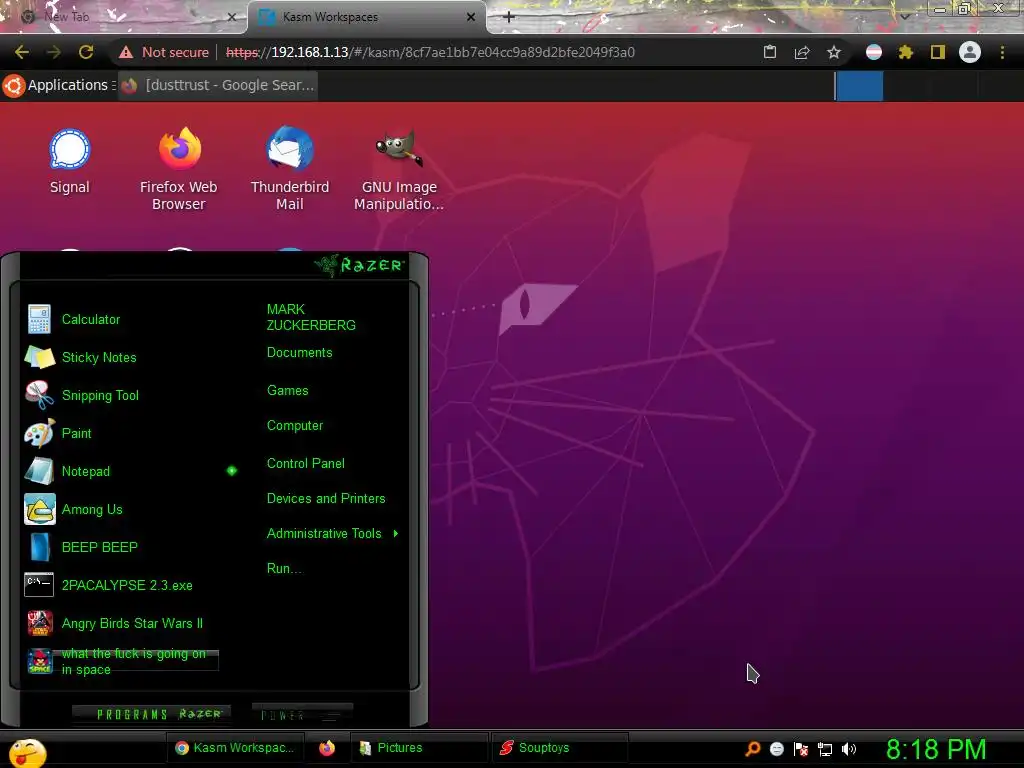Screen dimensions: 1024x768
Task: Click the Calculator icon in start menu
Action: coord(39,319)
